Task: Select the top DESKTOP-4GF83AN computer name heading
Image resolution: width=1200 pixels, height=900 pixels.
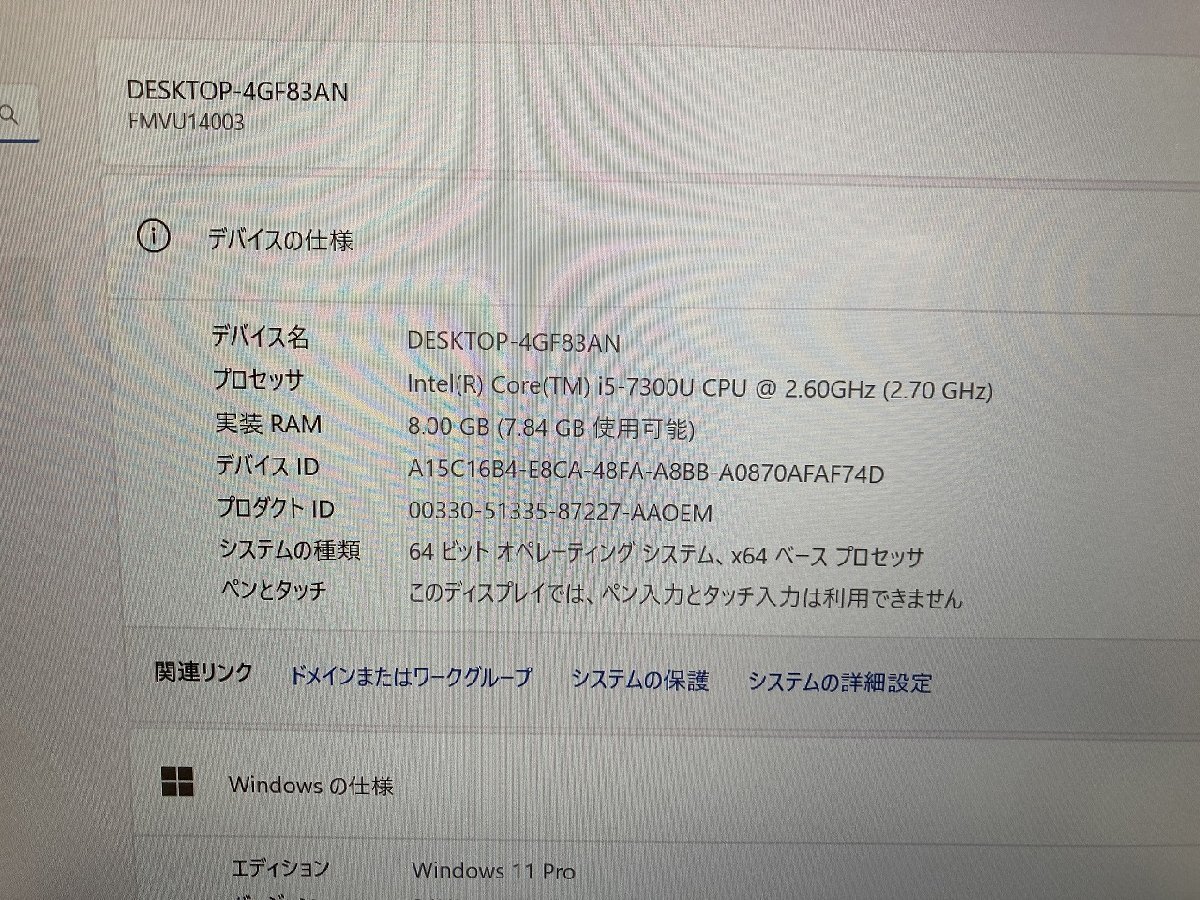Action: point(238,90)
